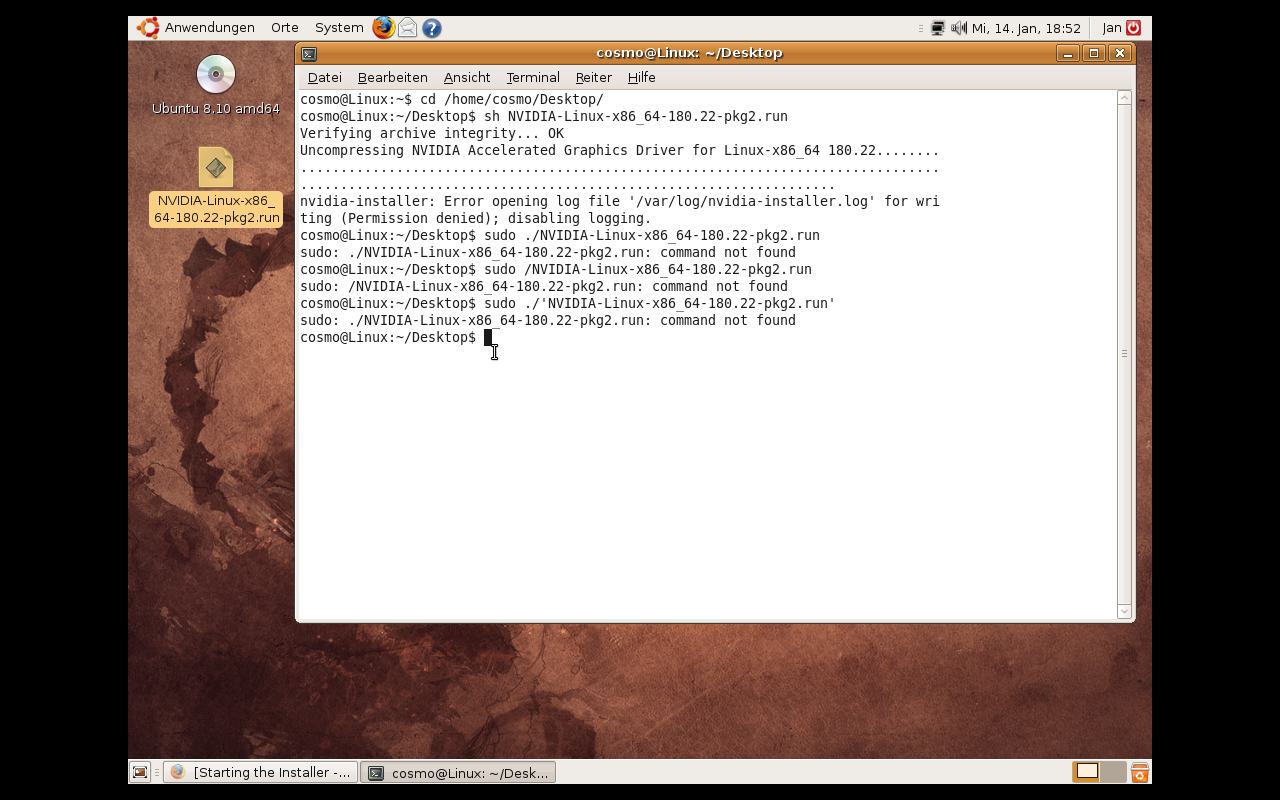The width and height of the screenshot is (1280, 800).
Task: Open the Bearbeiten menu in terminal
Action: 392,77
